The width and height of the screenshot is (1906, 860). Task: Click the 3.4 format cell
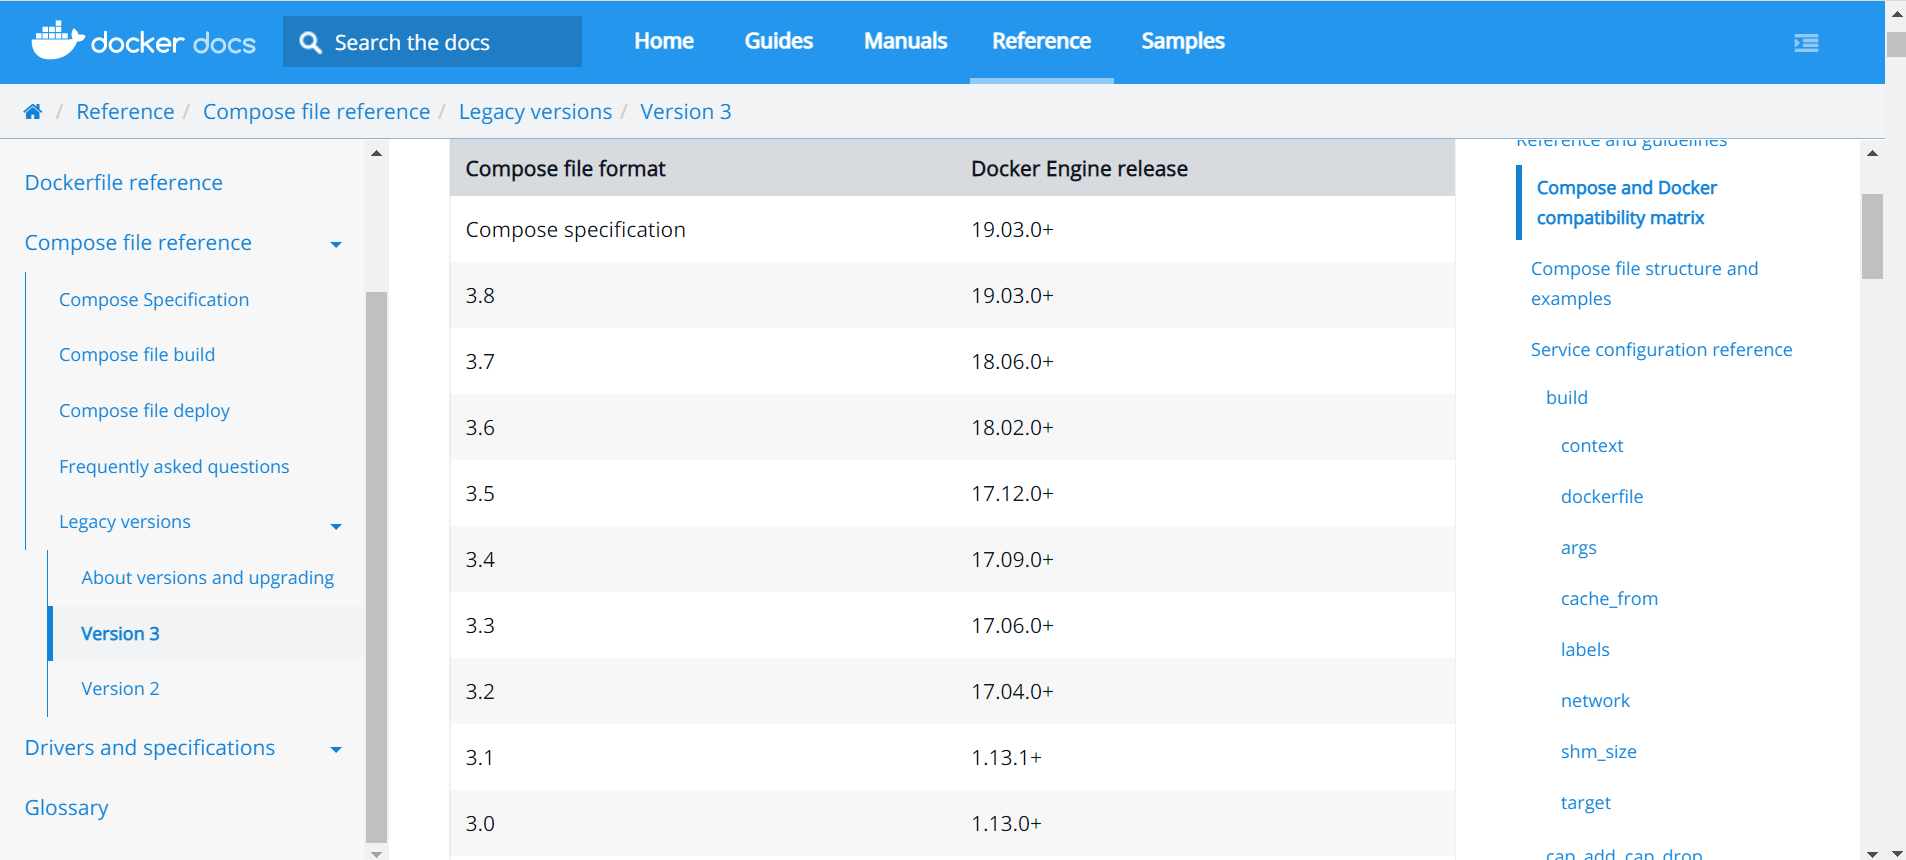[x=480, y=559]
